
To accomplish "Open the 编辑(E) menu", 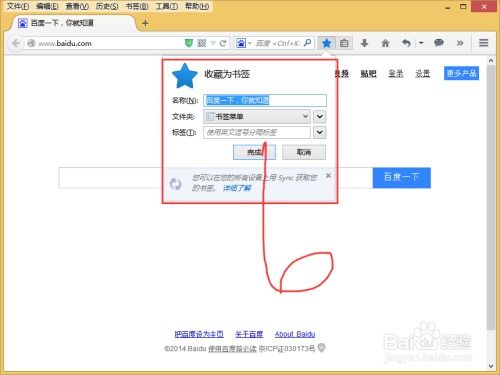I will tap(47, 6).
